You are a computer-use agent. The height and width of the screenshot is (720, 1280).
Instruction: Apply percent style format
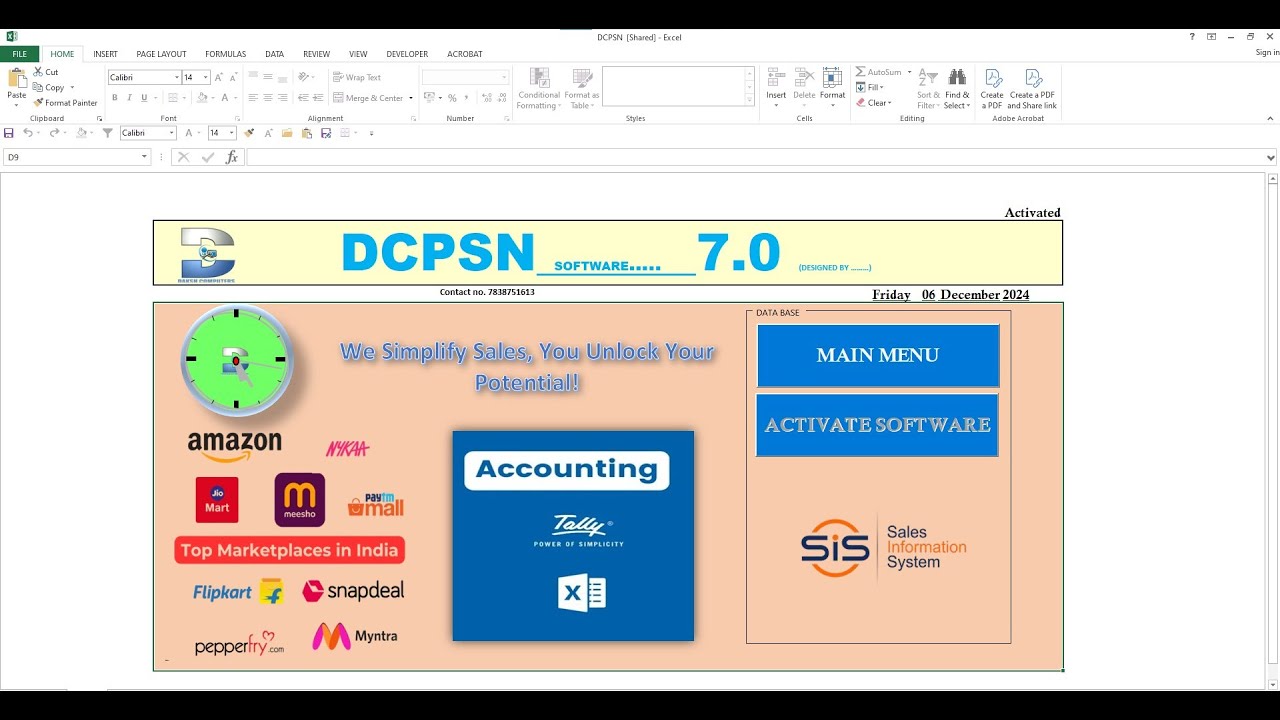click(x=452, y=98)
